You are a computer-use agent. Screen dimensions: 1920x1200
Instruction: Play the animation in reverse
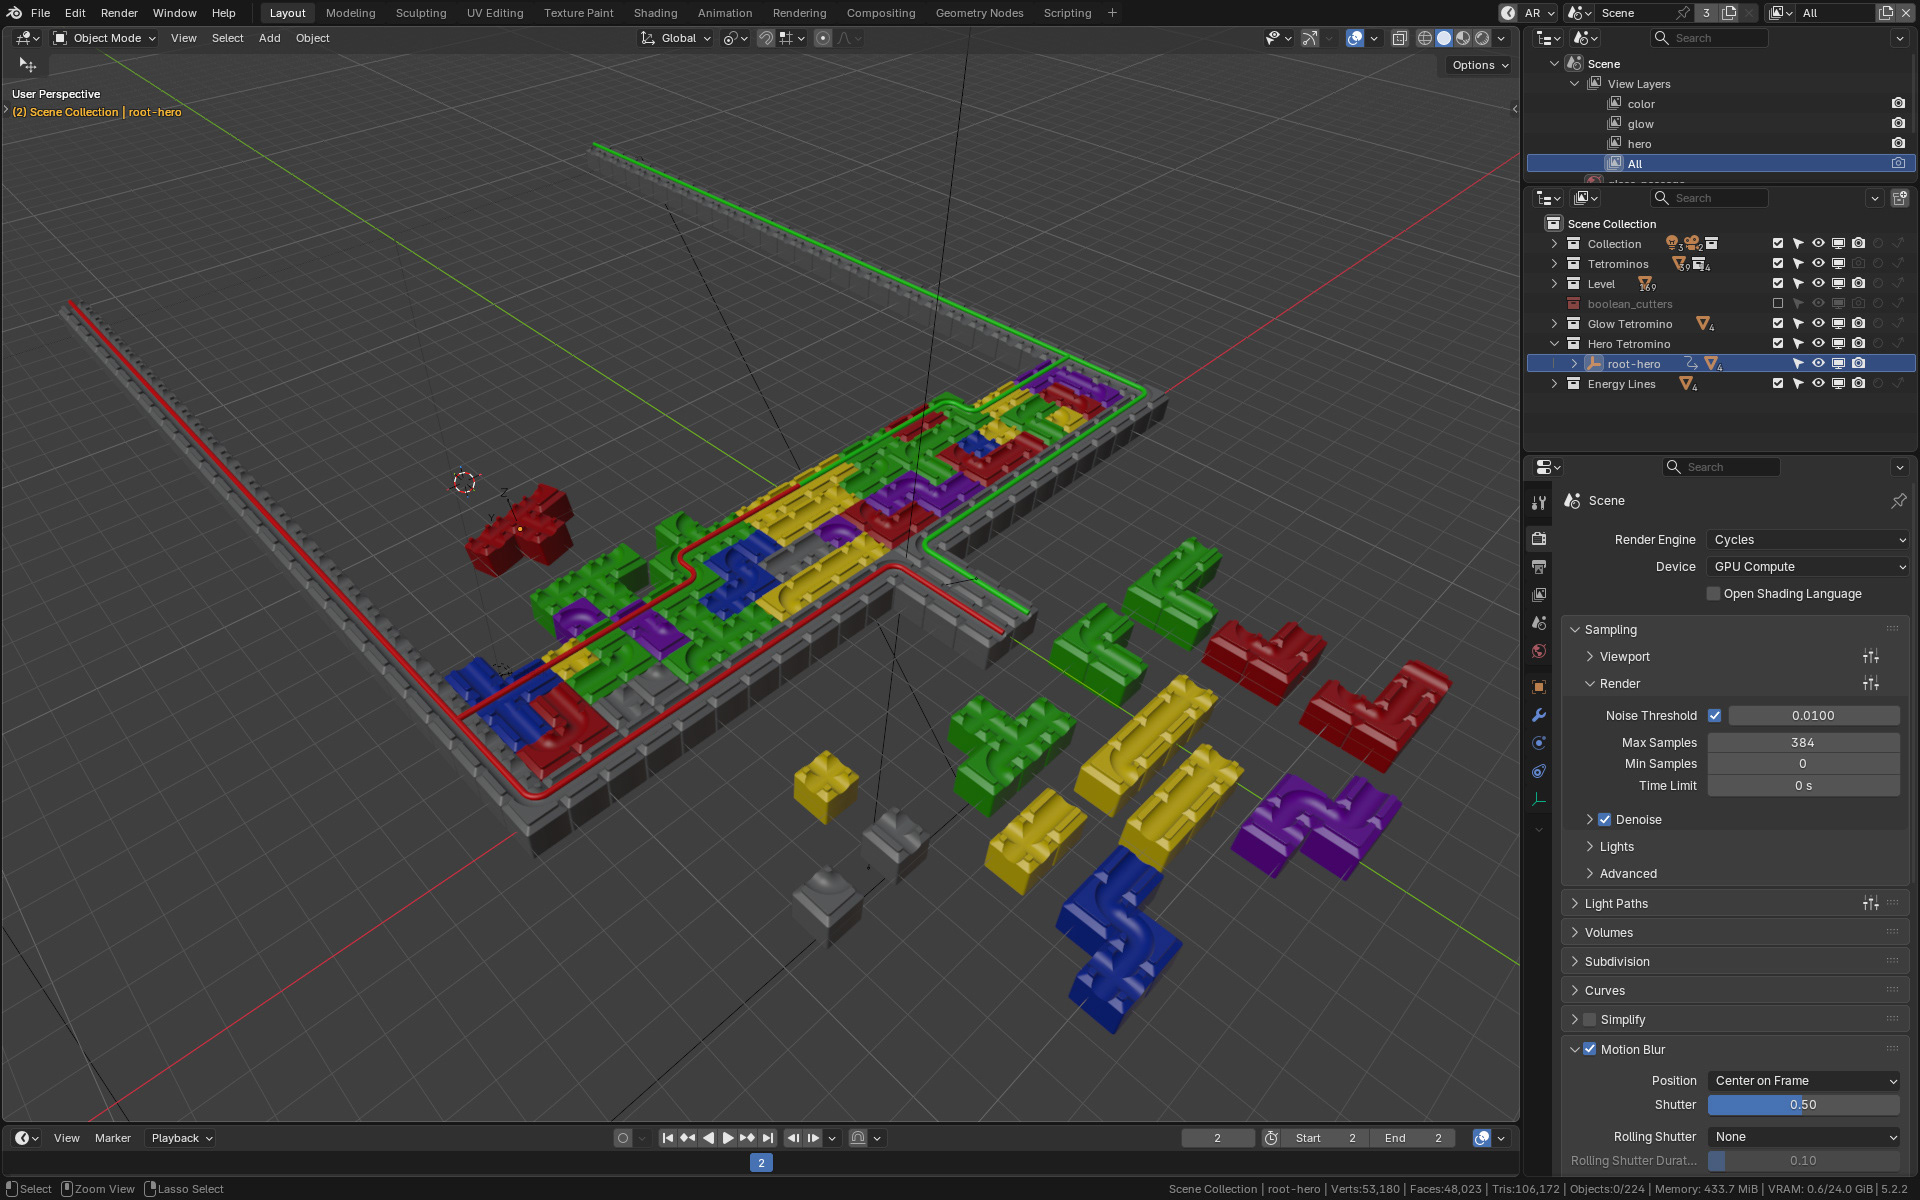tap(708, 1138)
